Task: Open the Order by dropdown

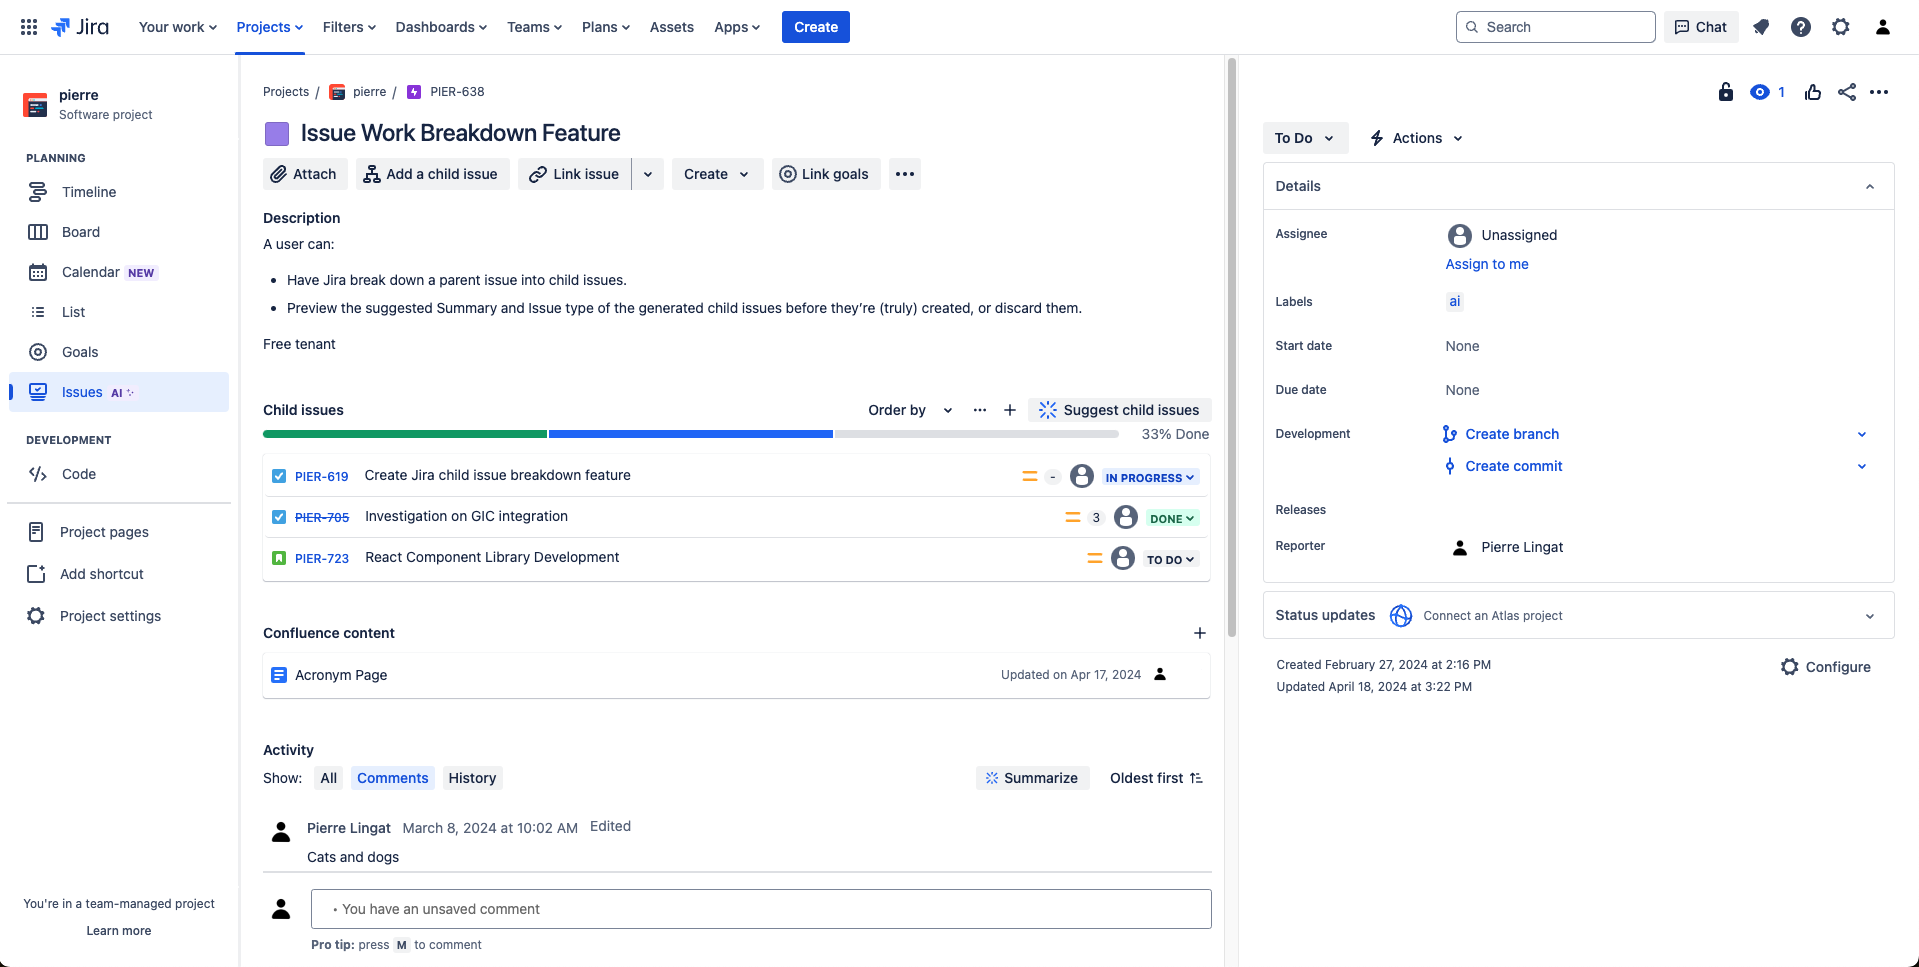Action: point(910,410)
